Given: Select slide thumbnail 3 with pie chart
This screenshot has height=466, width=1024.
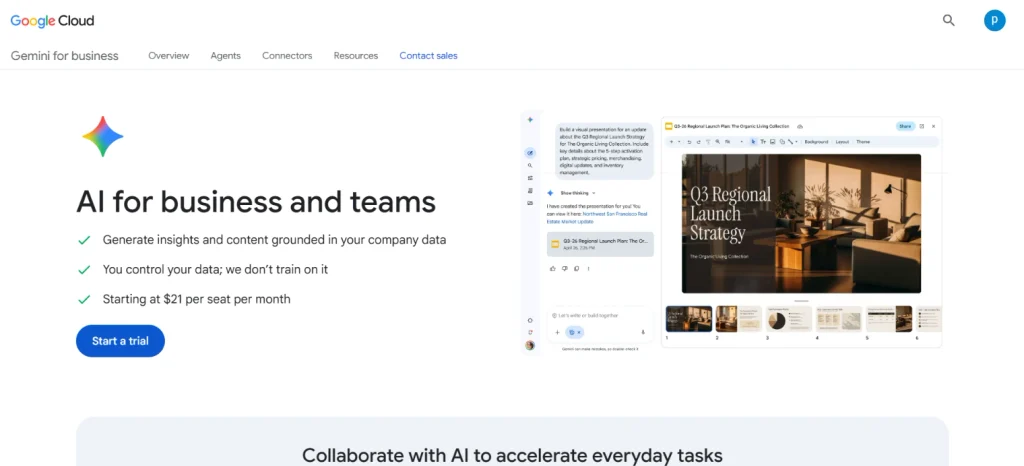Looking at the screenshot, I should click(x=789, y=319).
